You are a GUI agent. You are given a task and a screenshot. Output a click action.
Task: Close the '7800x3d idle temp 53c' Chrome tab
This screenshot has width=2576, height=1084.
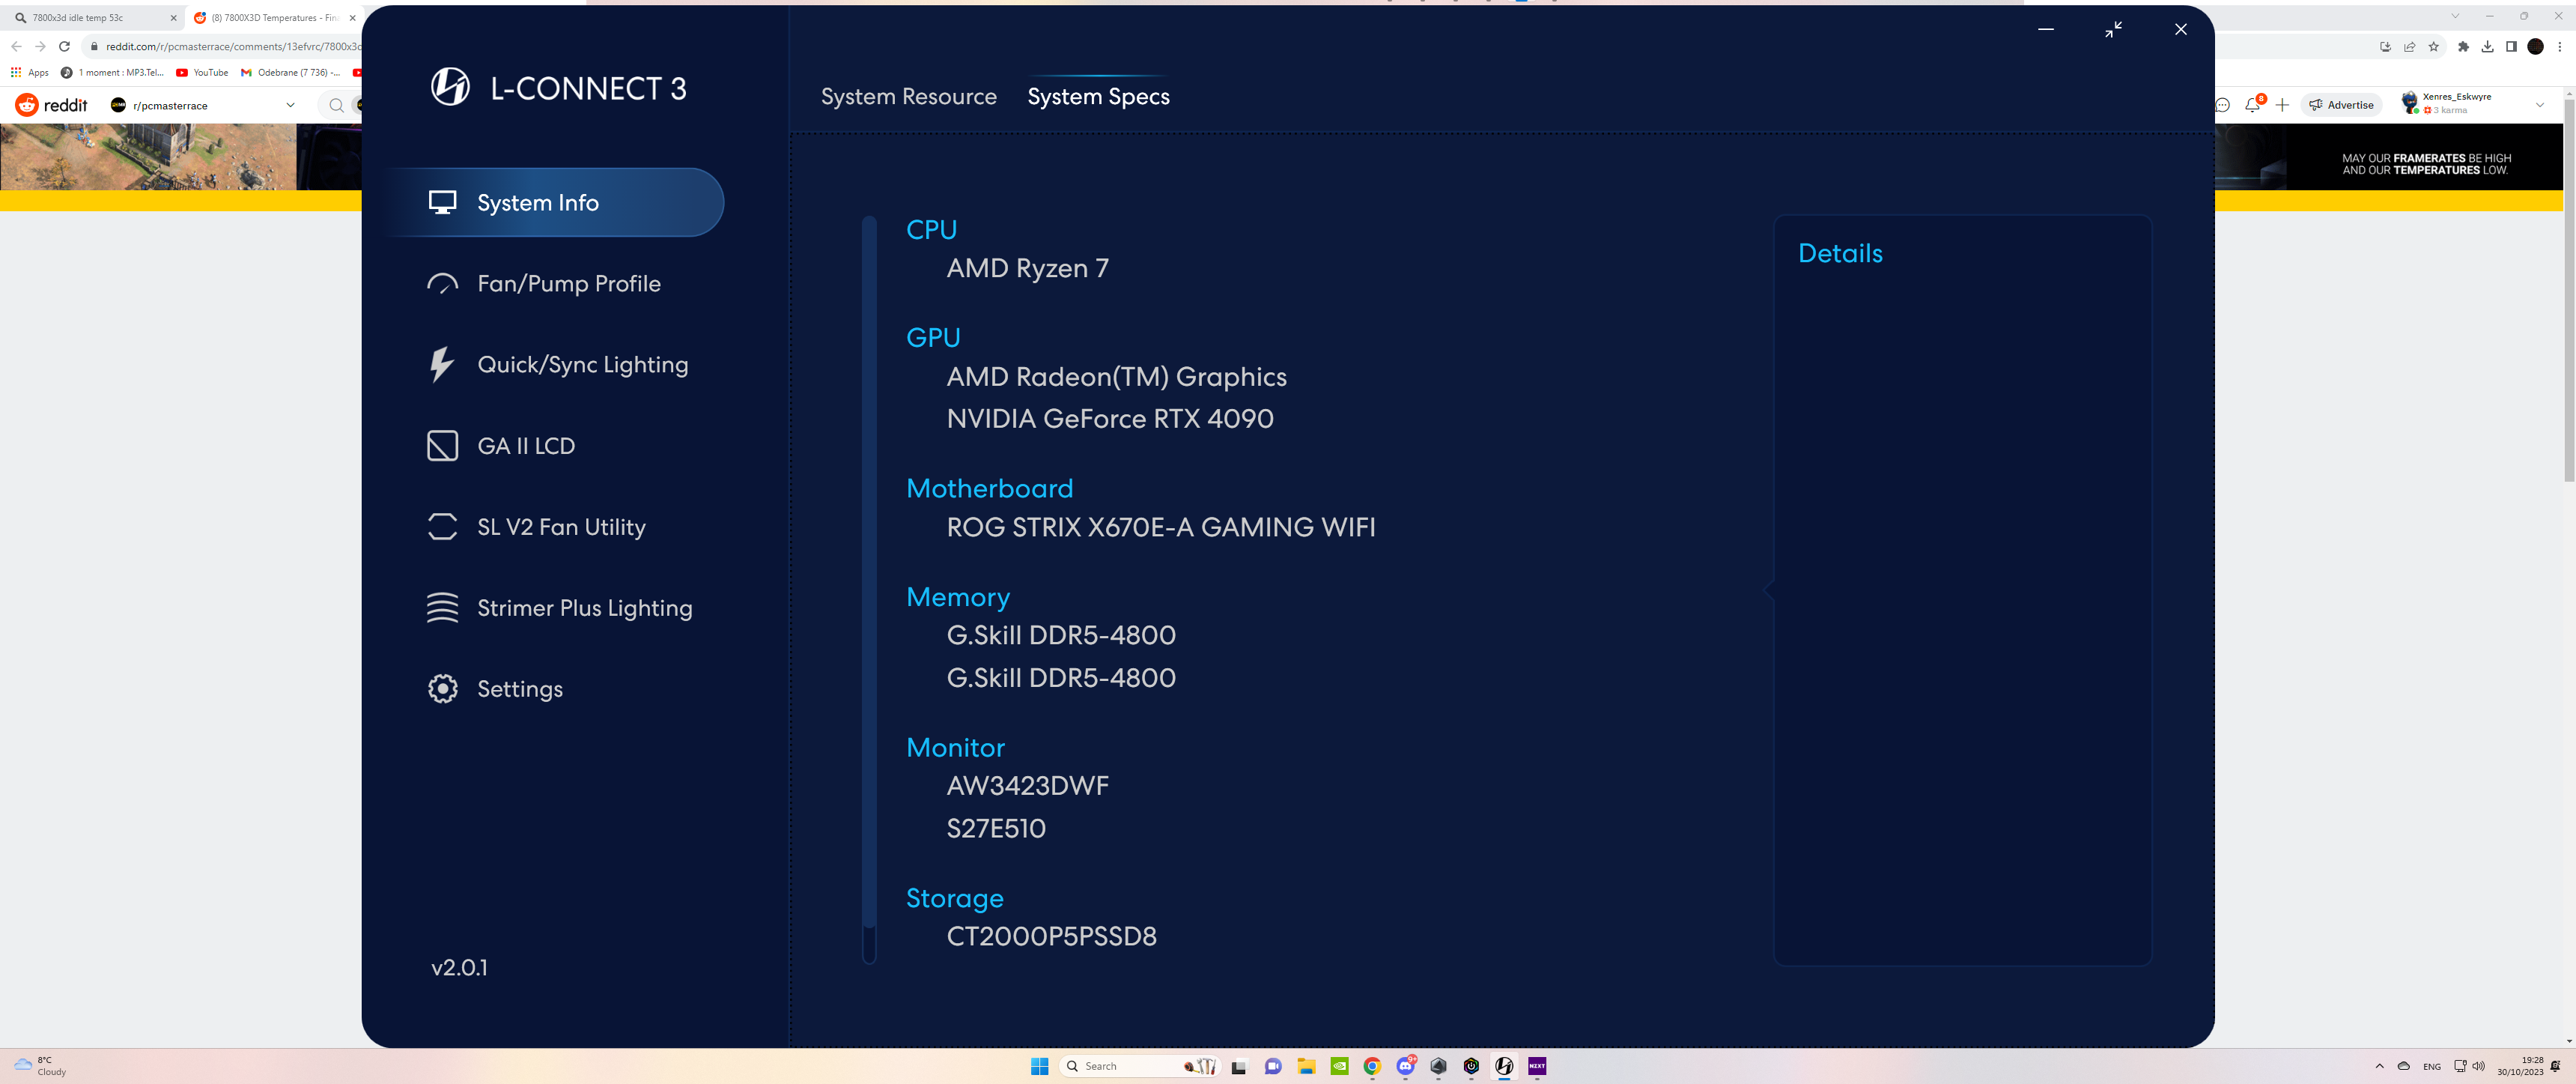[x=173, y=17]
